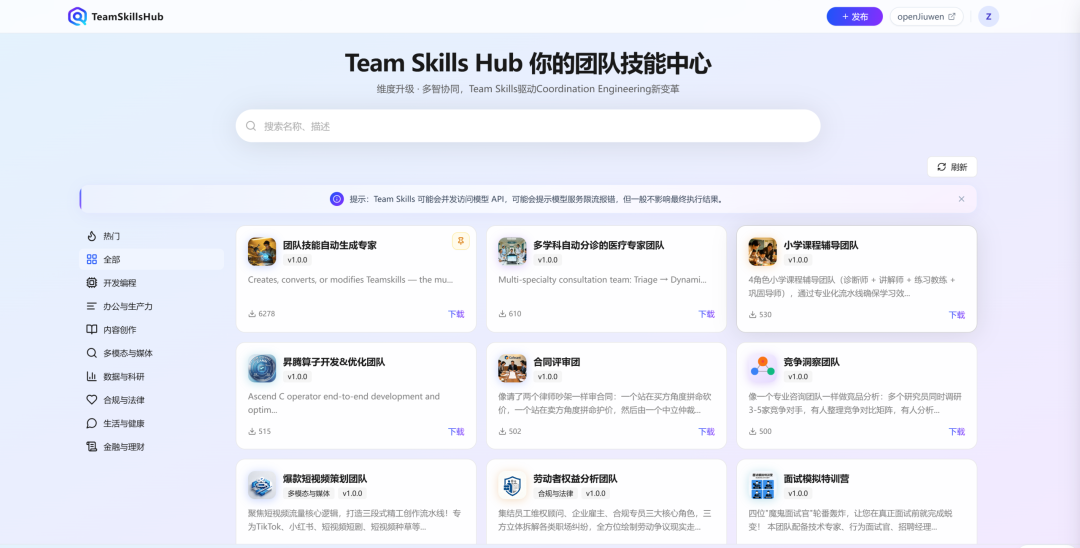Click the book icon beside 内容创作
The height and width of the screenshot is (548, 1080).
92,330
